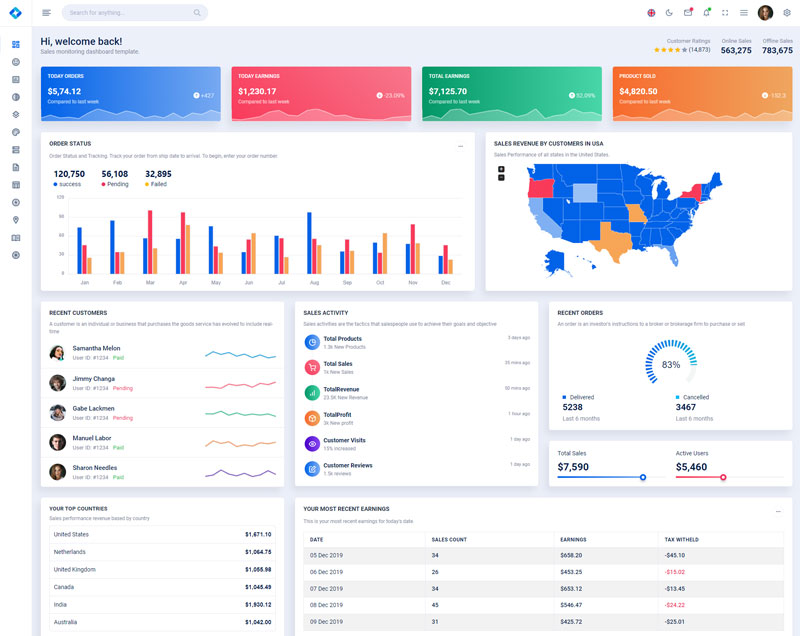This screenshot has width=800, height=636.
Task: Open the right-side header menu lines icon
Action: tap(743, 13)
